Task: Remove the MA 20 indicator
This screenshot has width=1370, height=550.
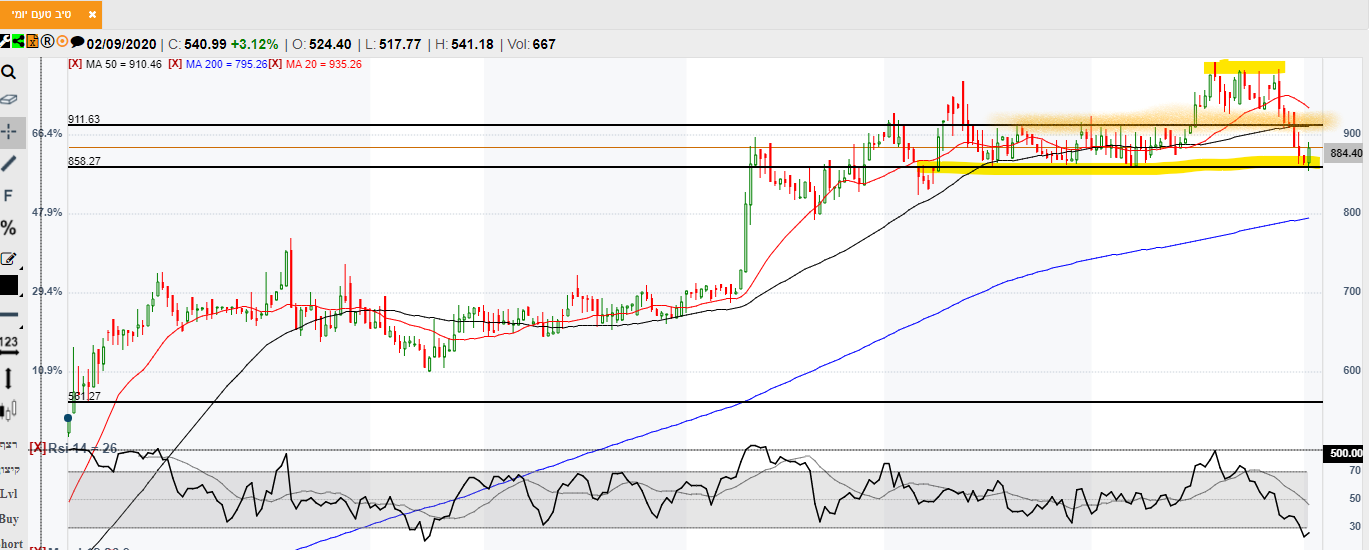Action: click(276, 63)
